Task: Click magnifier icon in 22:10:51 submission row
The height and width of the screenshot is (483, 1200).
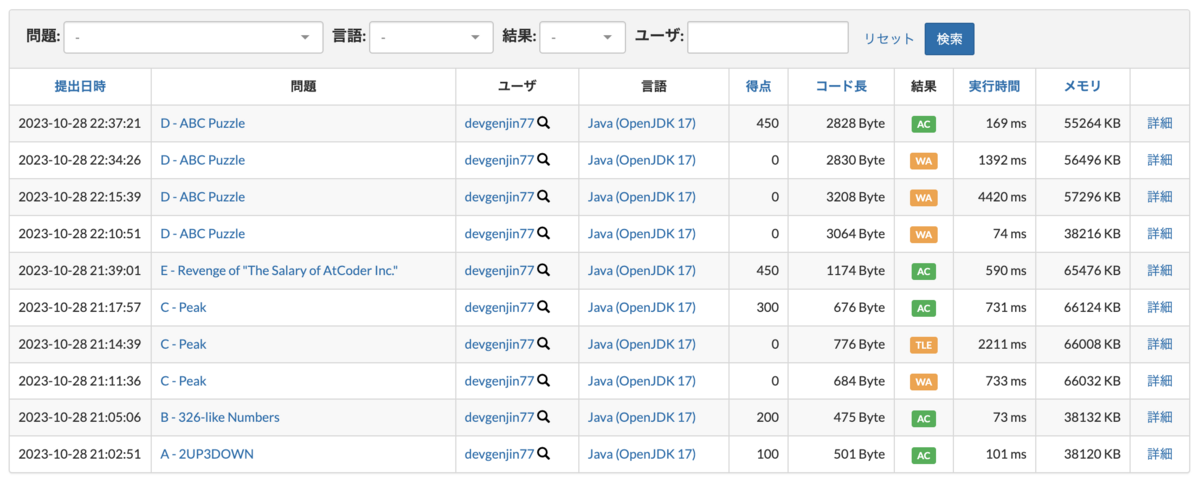Action: click(544, 233)
